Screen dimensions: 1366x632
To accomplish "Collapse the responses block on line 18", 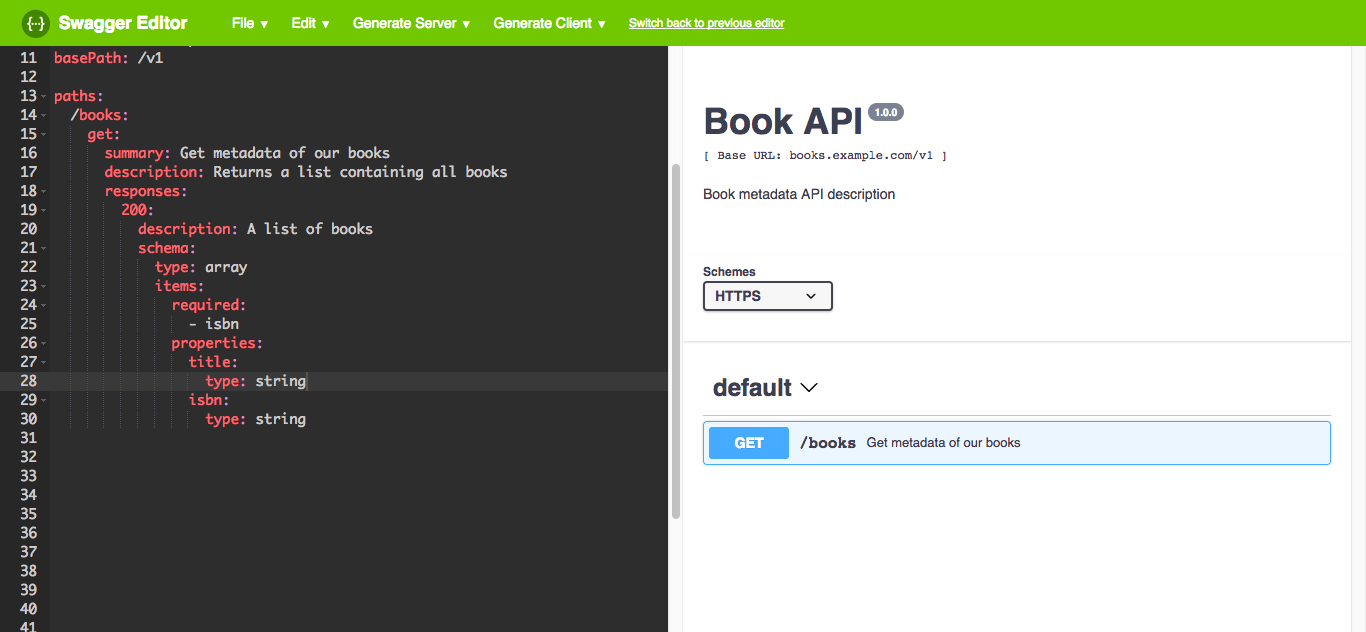I will [42, 190].
